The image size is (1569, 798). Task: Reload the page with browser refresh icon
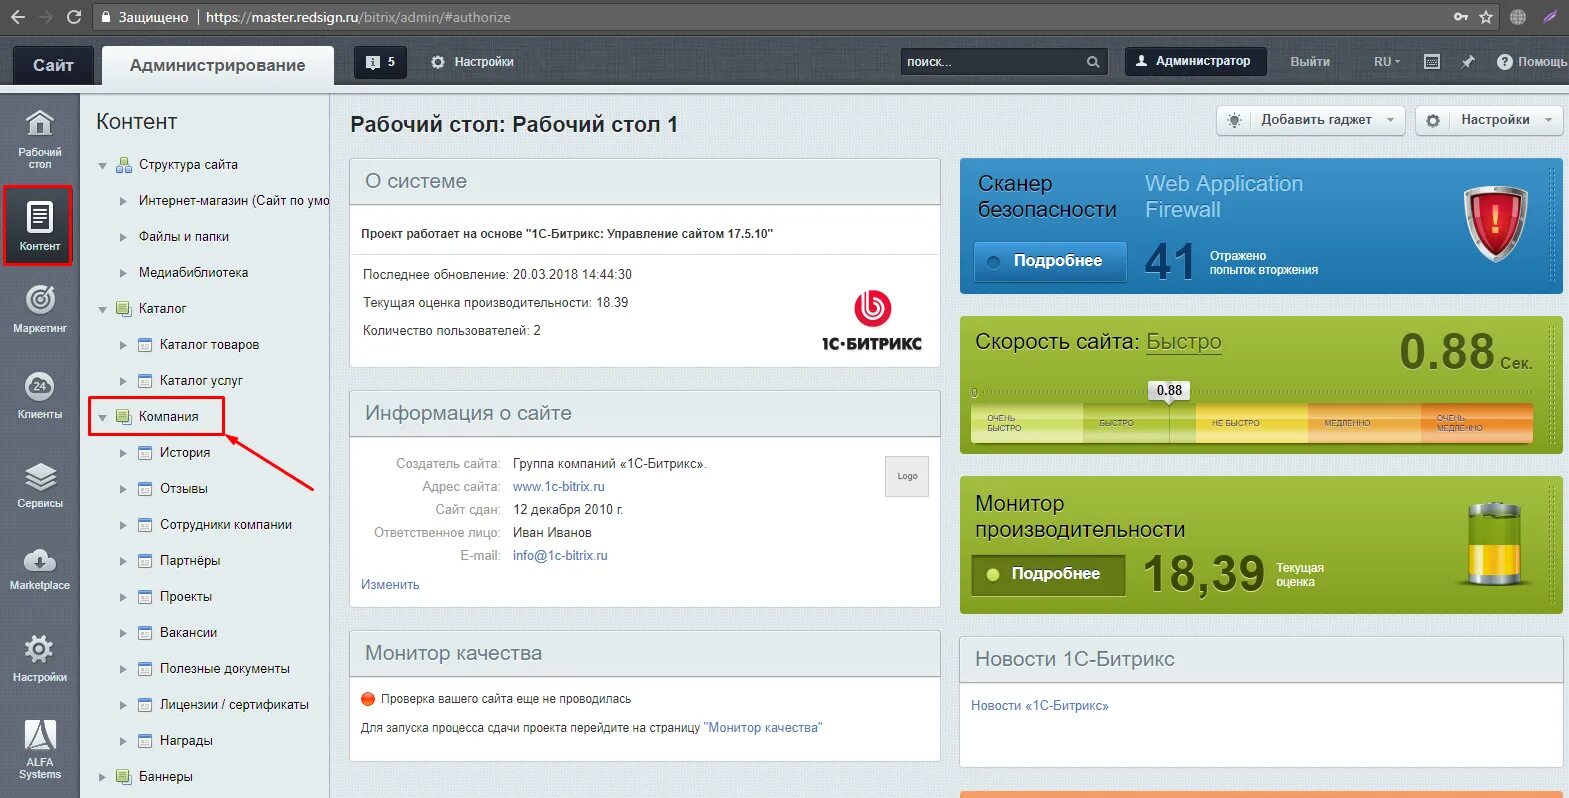pyautogui.click(x=73, y=17)
